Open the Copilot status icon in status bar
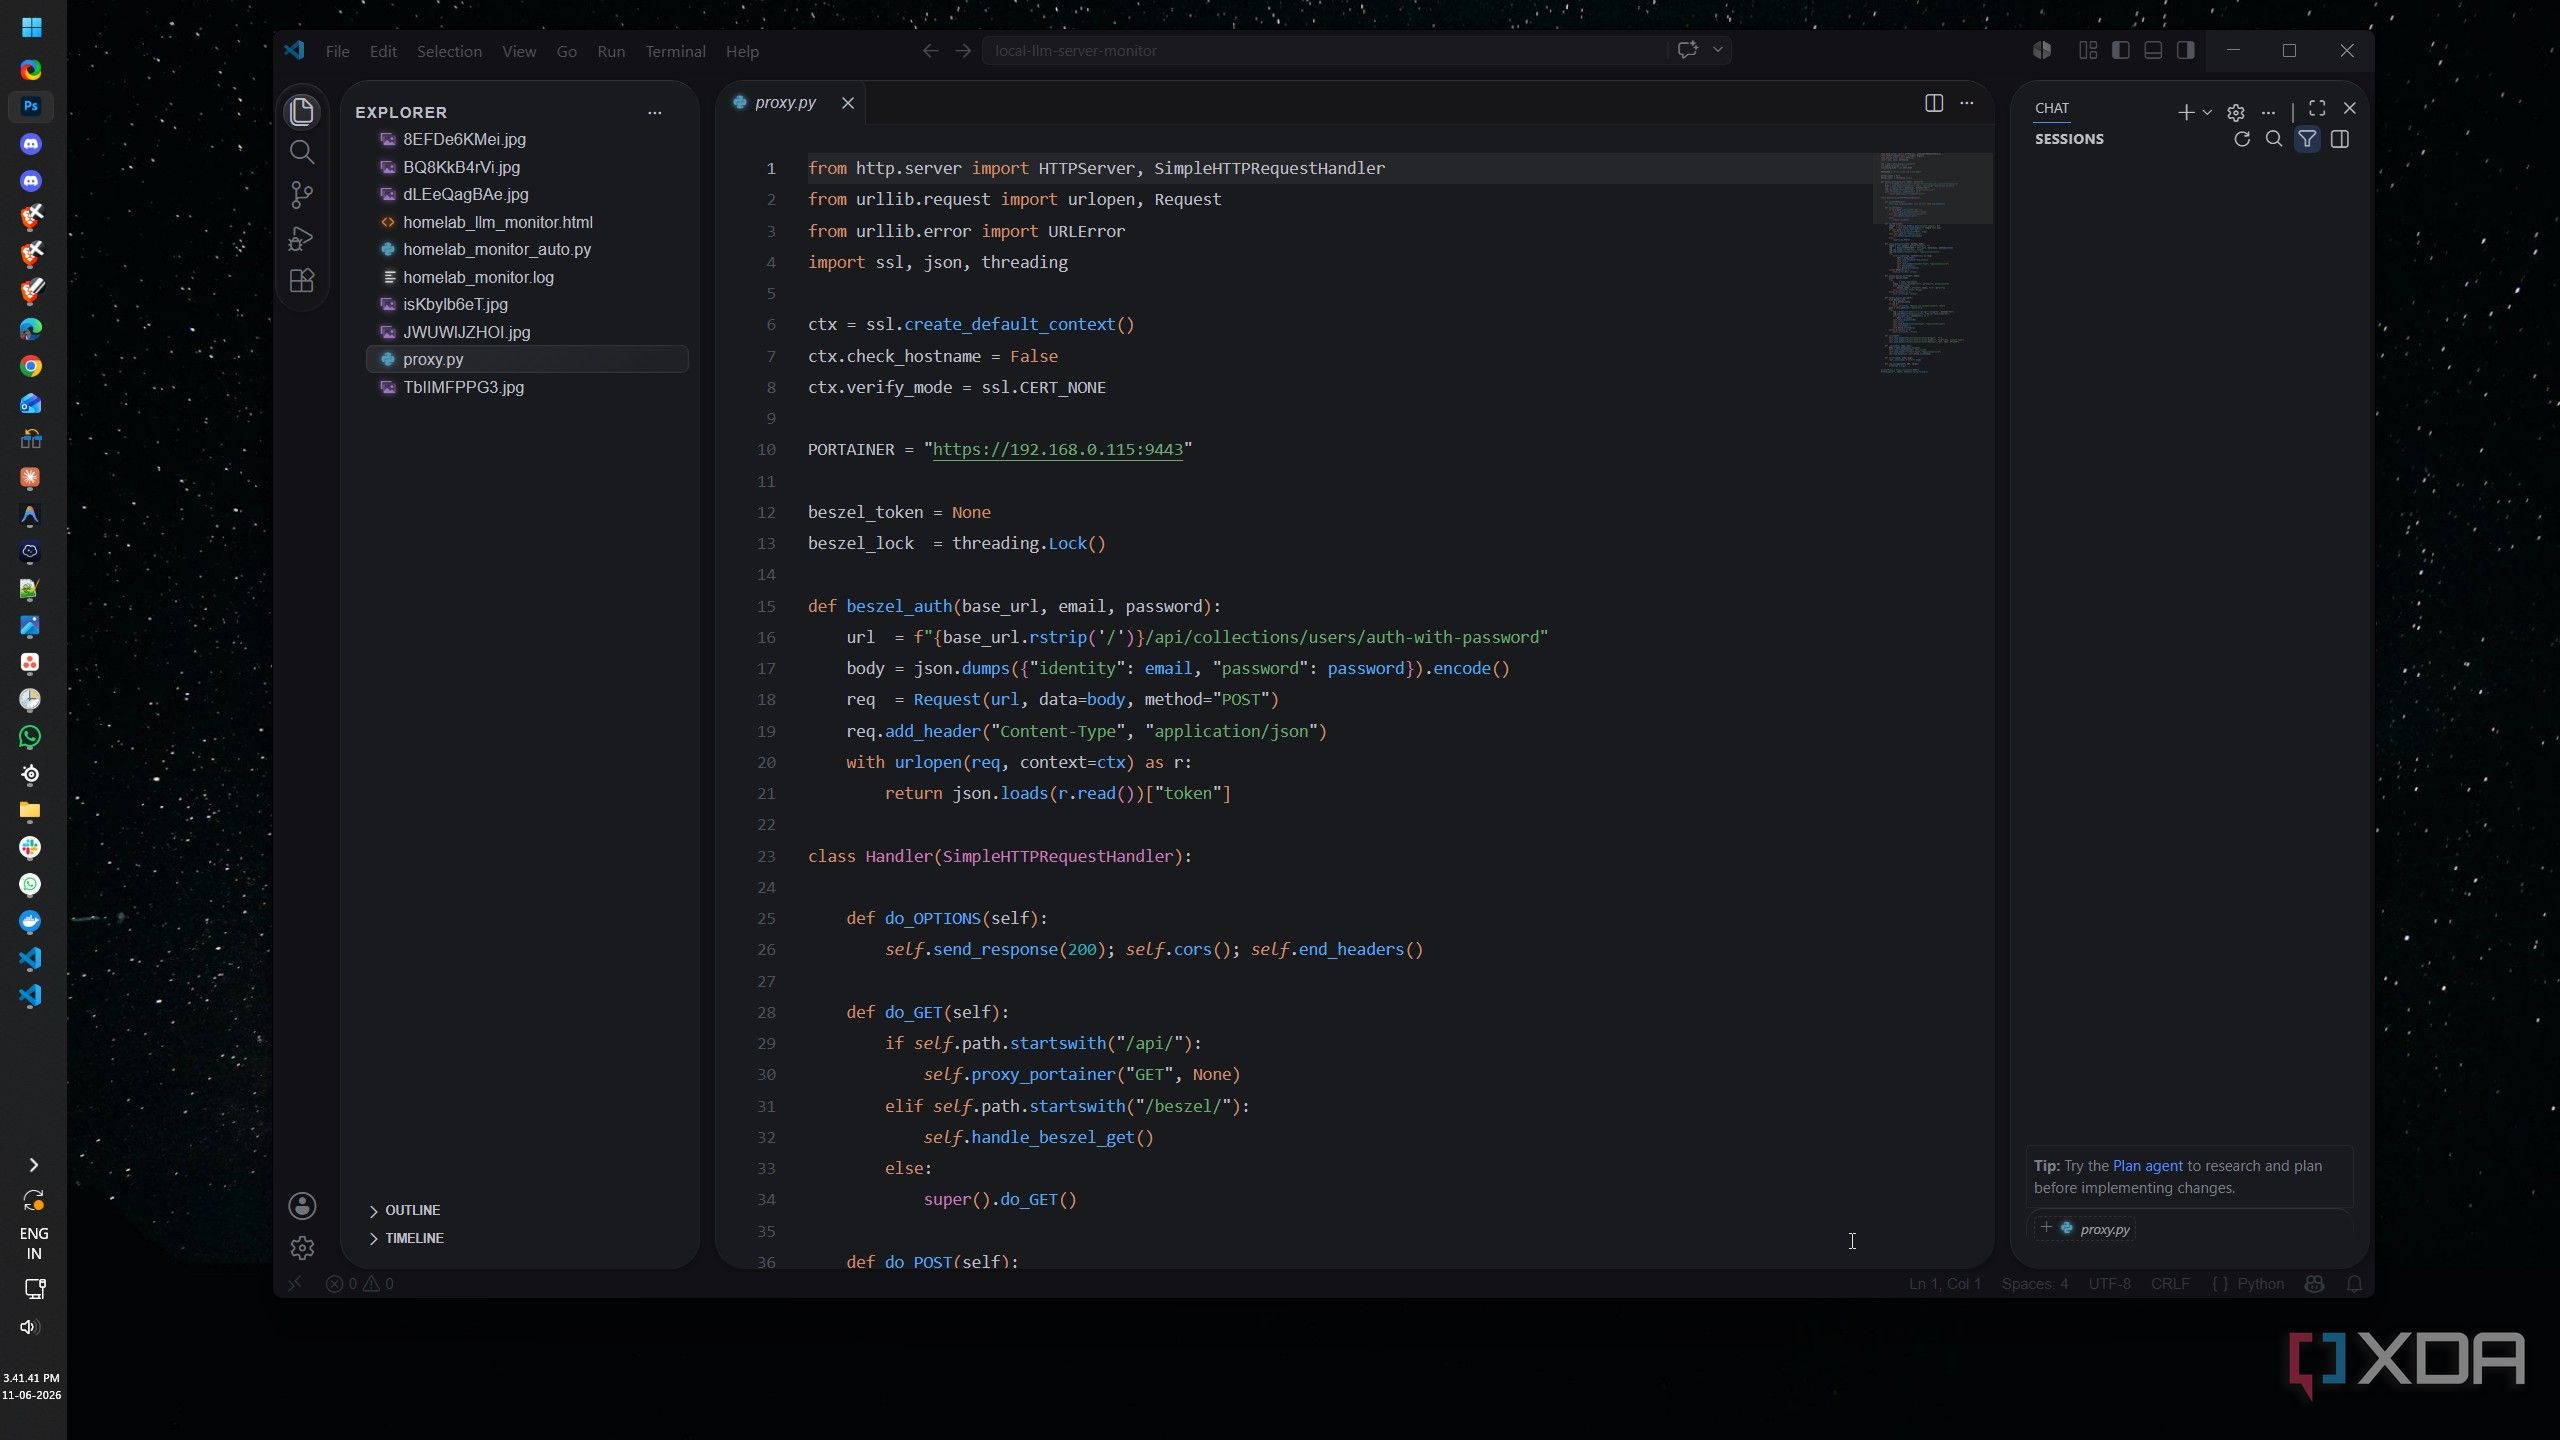Image resolution: width=2560 pixels, height=1440 pixels. 2314,1284
